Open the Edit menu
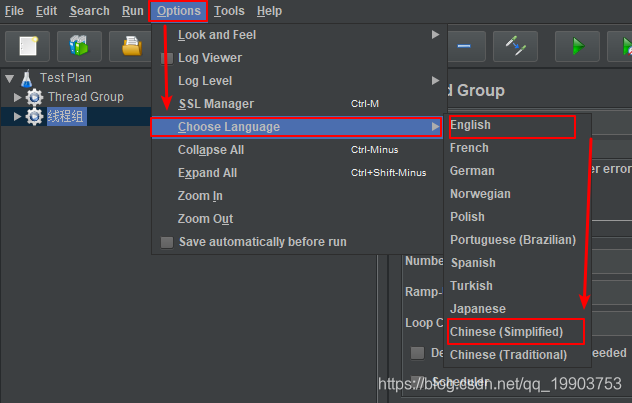632x403 pixels. pyautogui.click(x=46, y=11)
